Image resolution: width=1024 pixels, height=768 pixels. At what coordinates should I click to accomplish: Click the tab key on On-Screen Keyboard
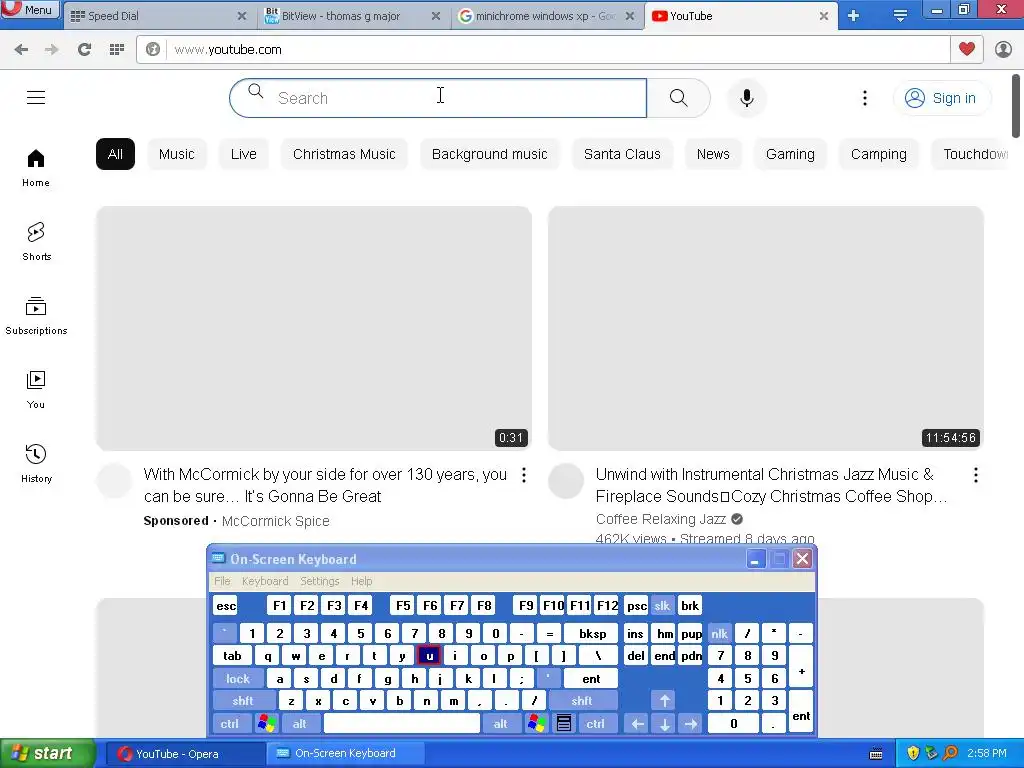(232, 656)
